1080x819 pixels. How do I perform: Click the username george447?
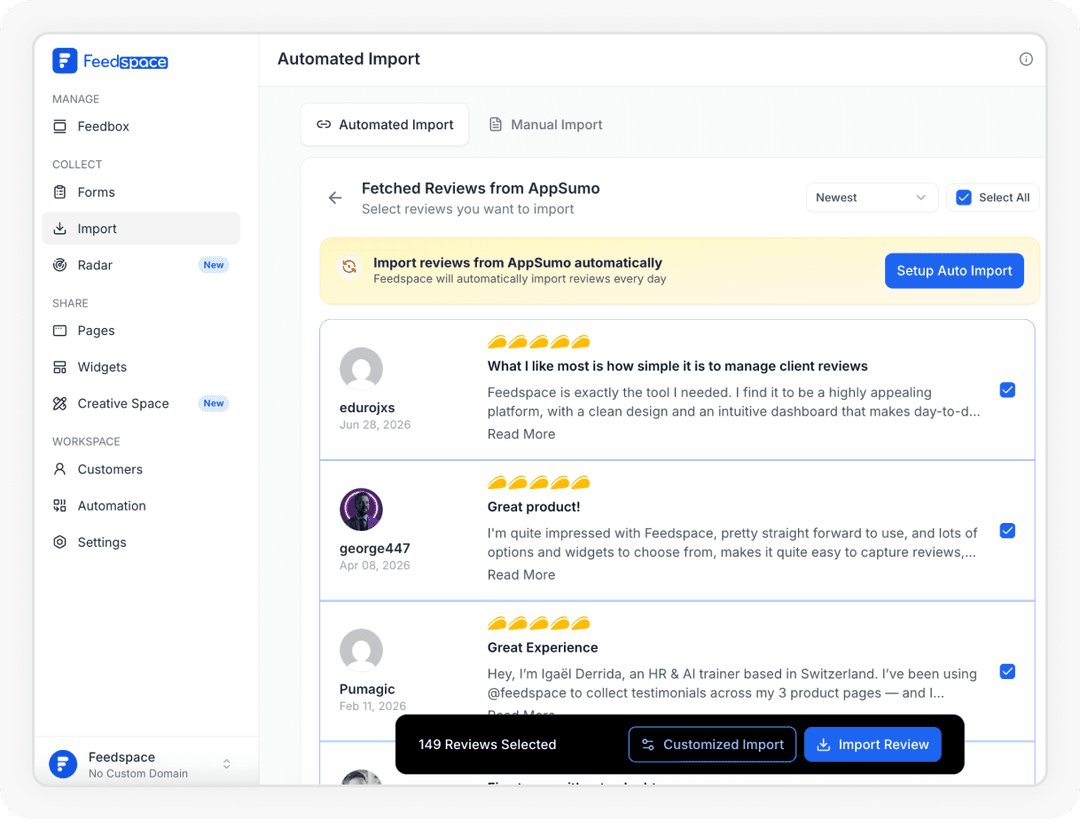[x=375, y=548]
